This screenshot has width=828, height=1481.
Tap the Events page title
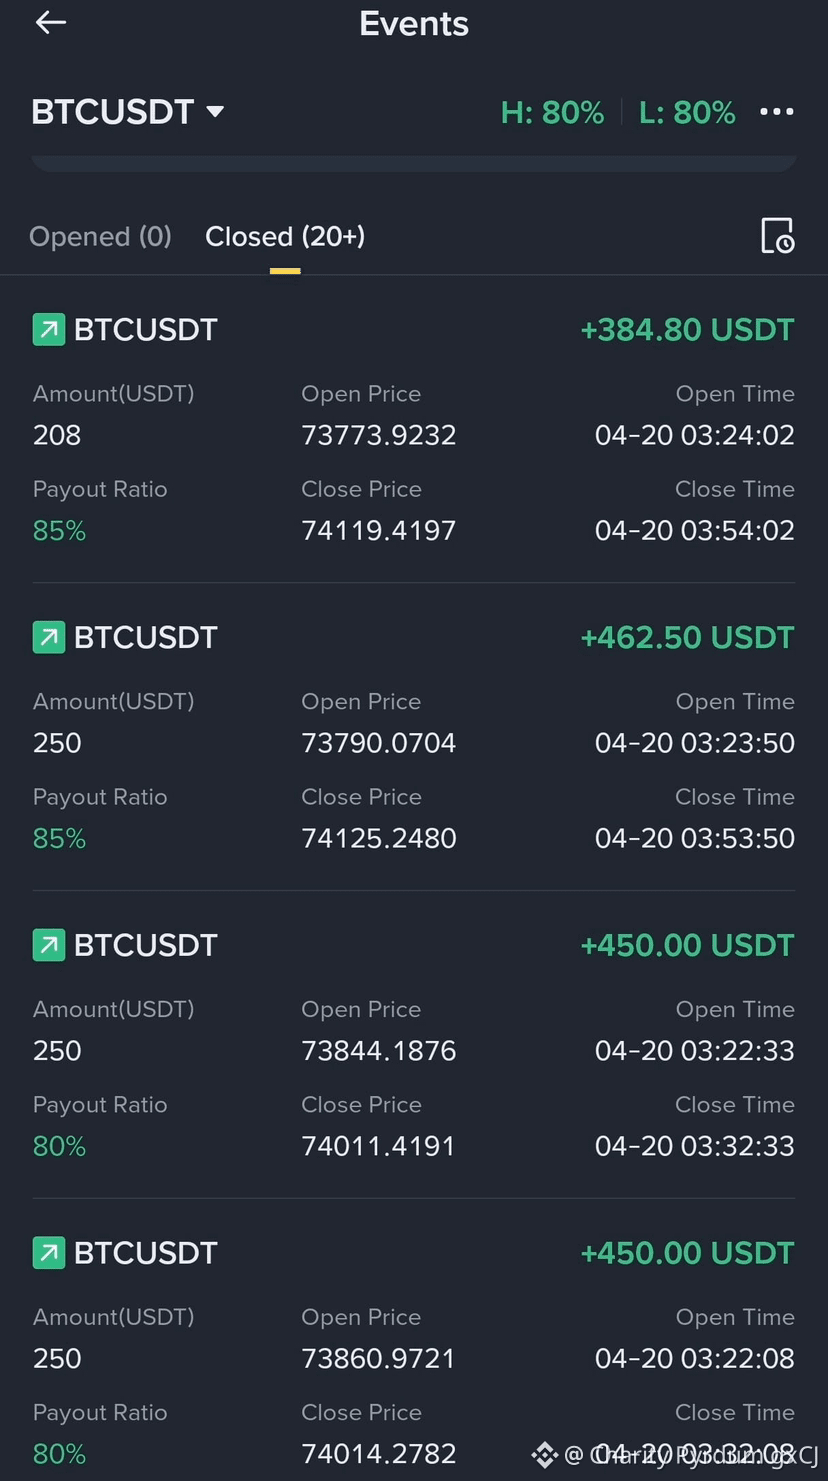tap(414, 23)
